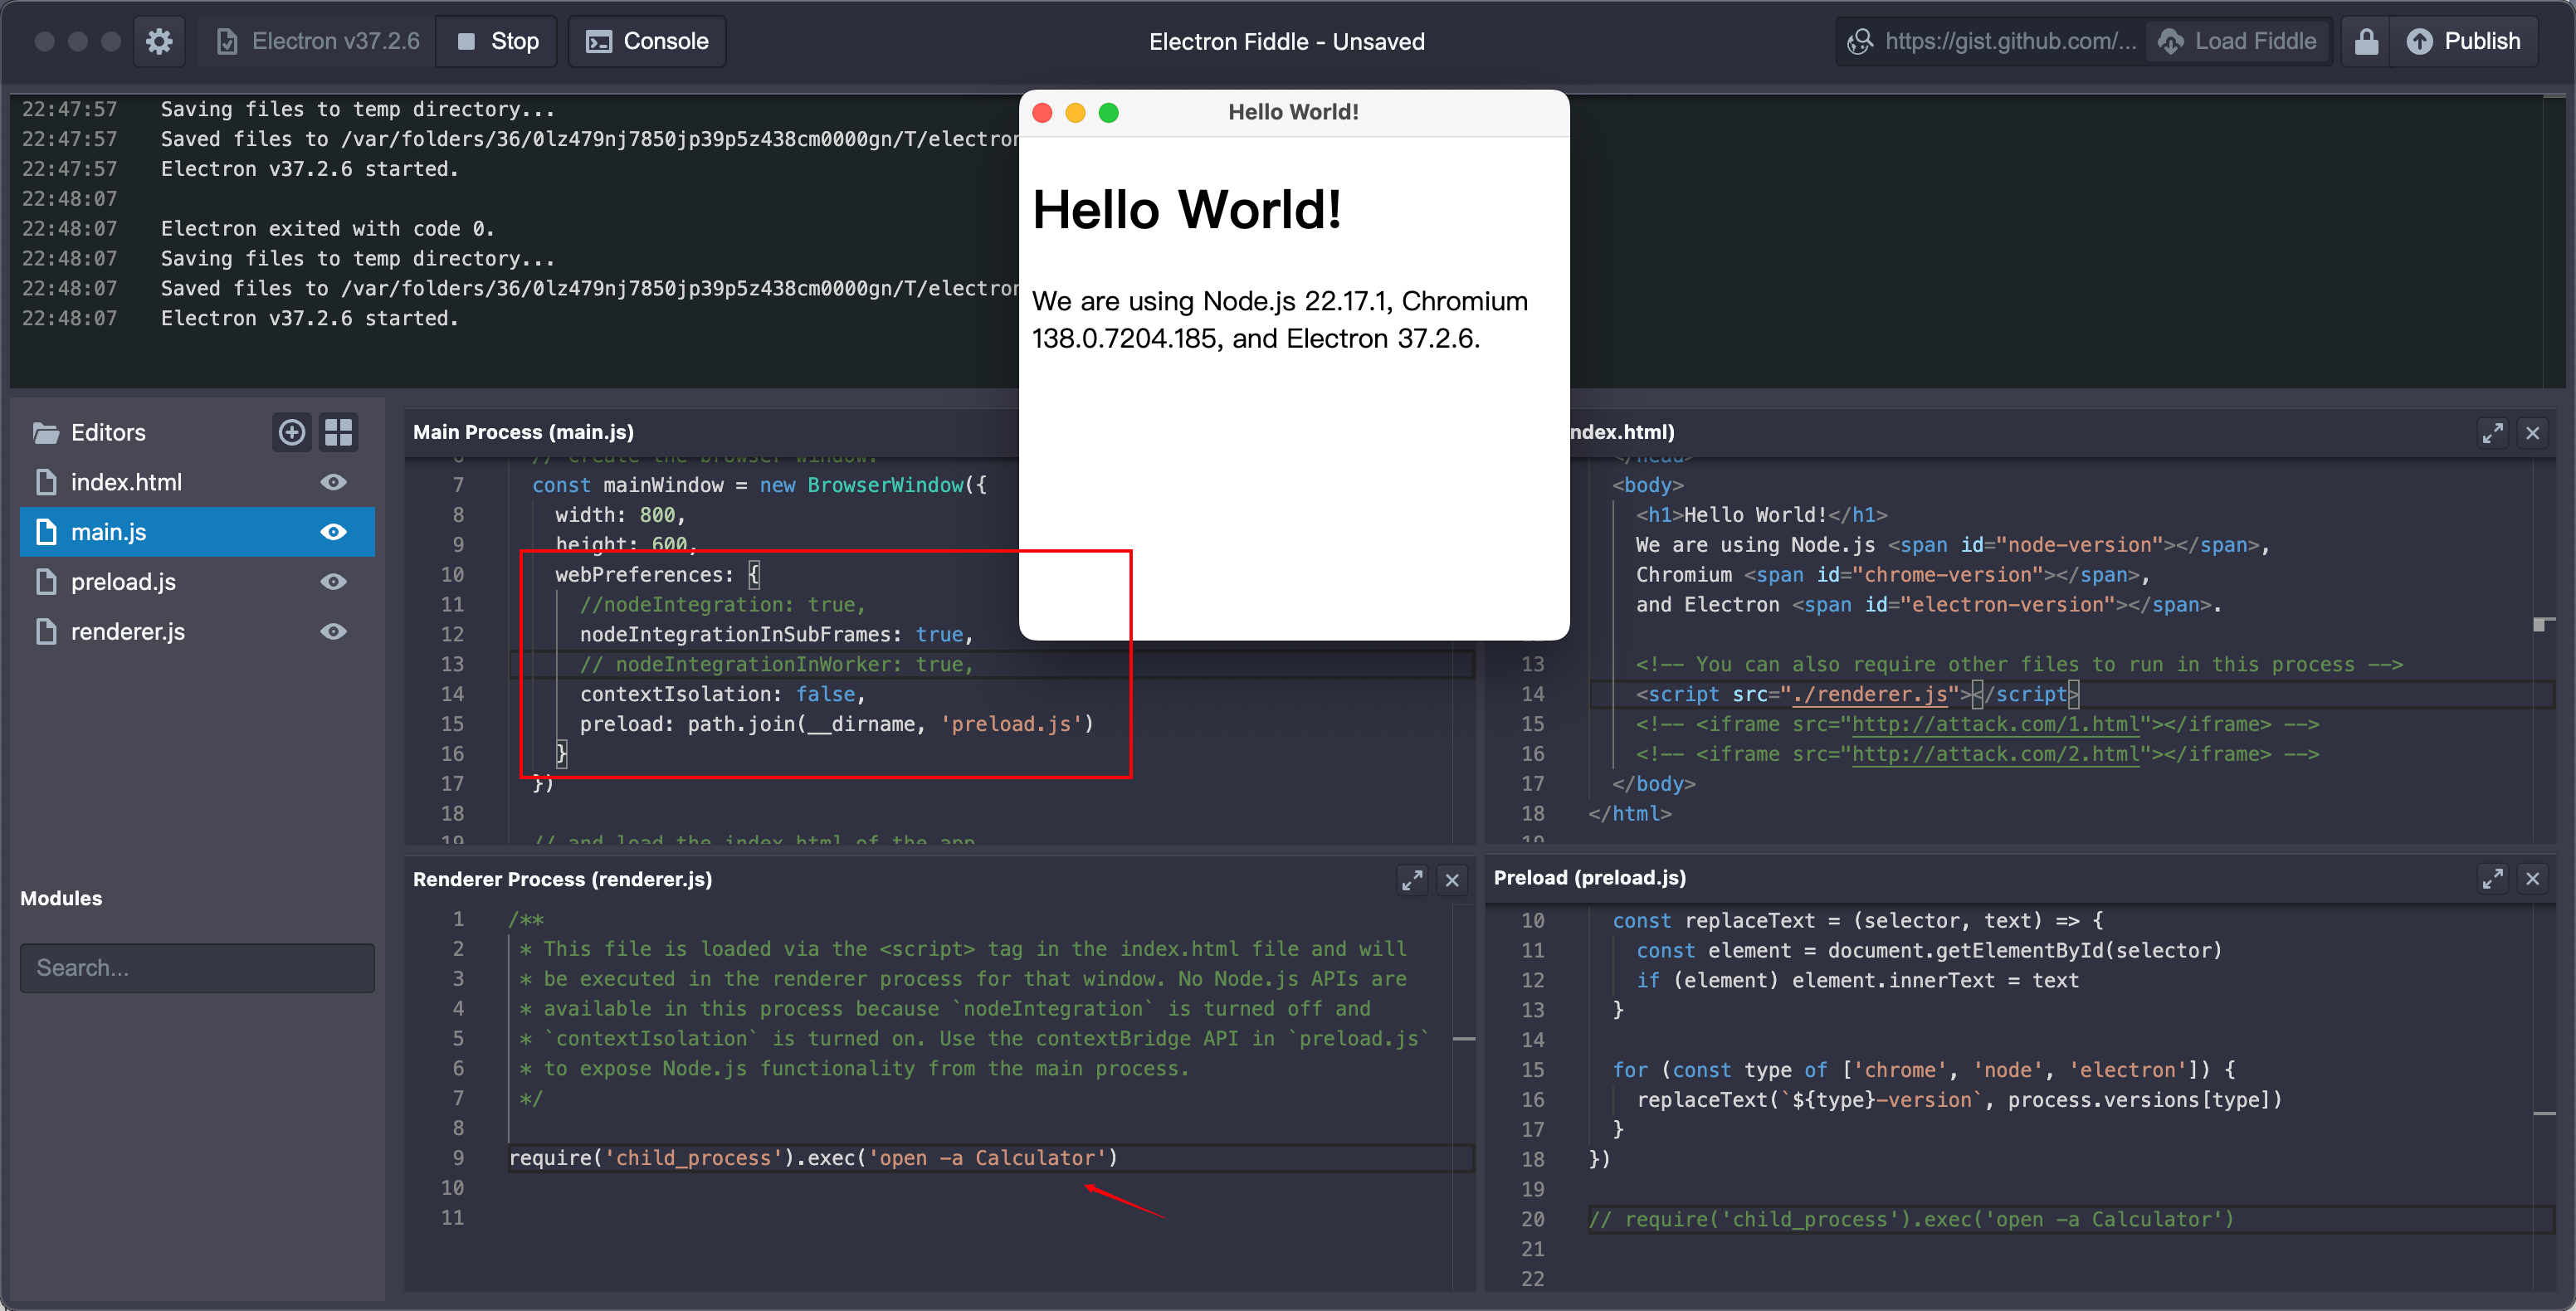Toggle visibility of preload.js editor
This screenshot has width=2576, height=1311.
[x=333, y=582]
